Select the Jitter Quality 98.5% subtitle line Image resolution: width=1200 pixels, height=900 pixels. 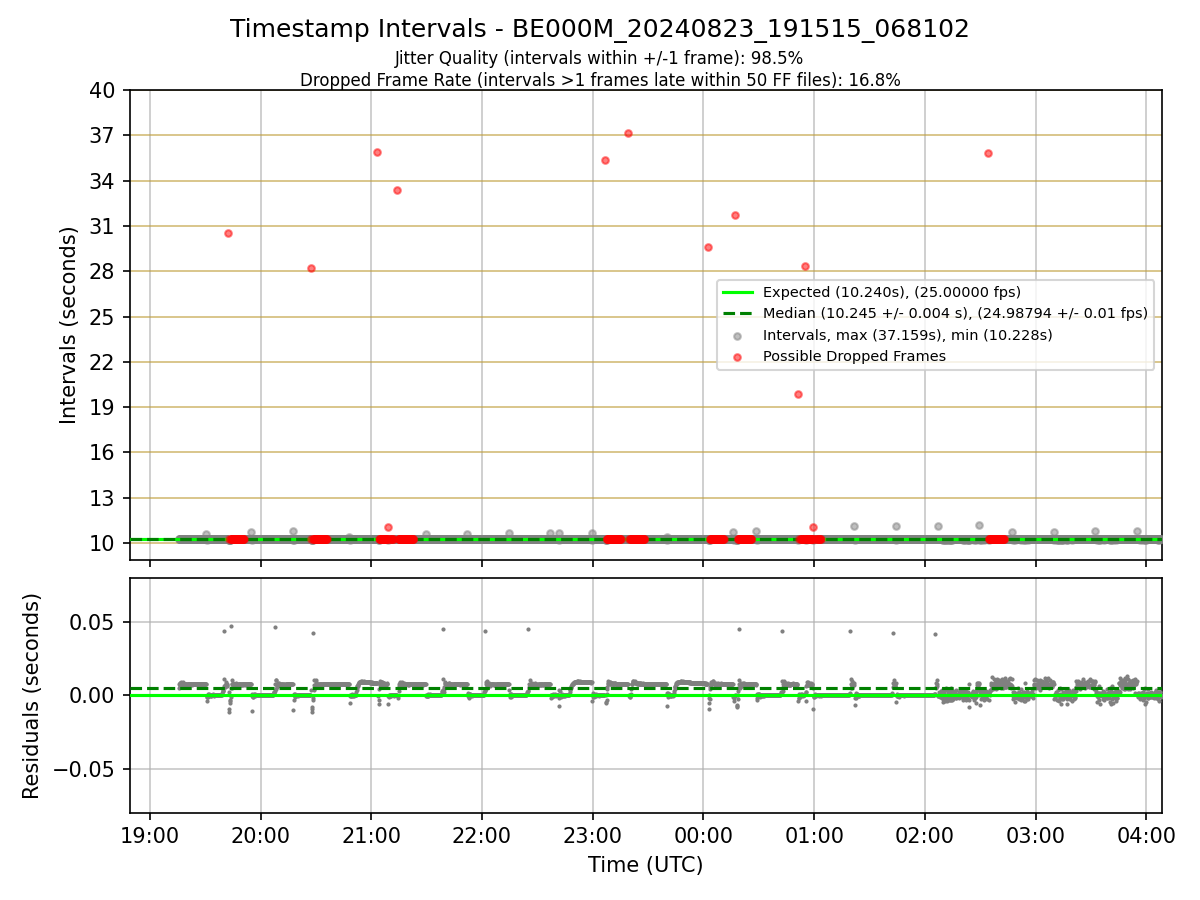click(x=599, y=58)
